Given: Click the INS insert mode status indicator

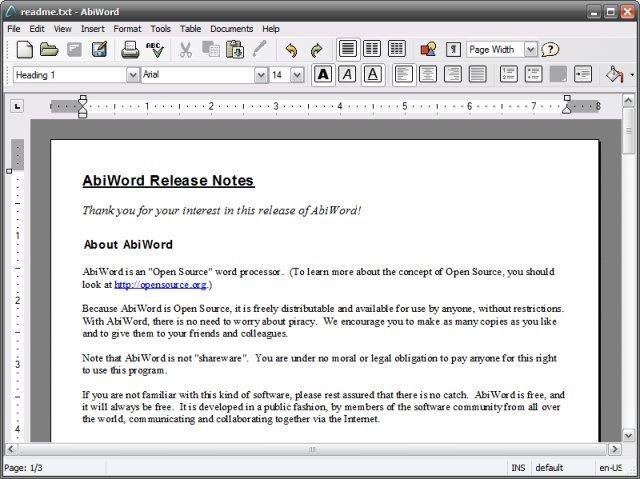Looking at the screenshot, I should [518, 468].
